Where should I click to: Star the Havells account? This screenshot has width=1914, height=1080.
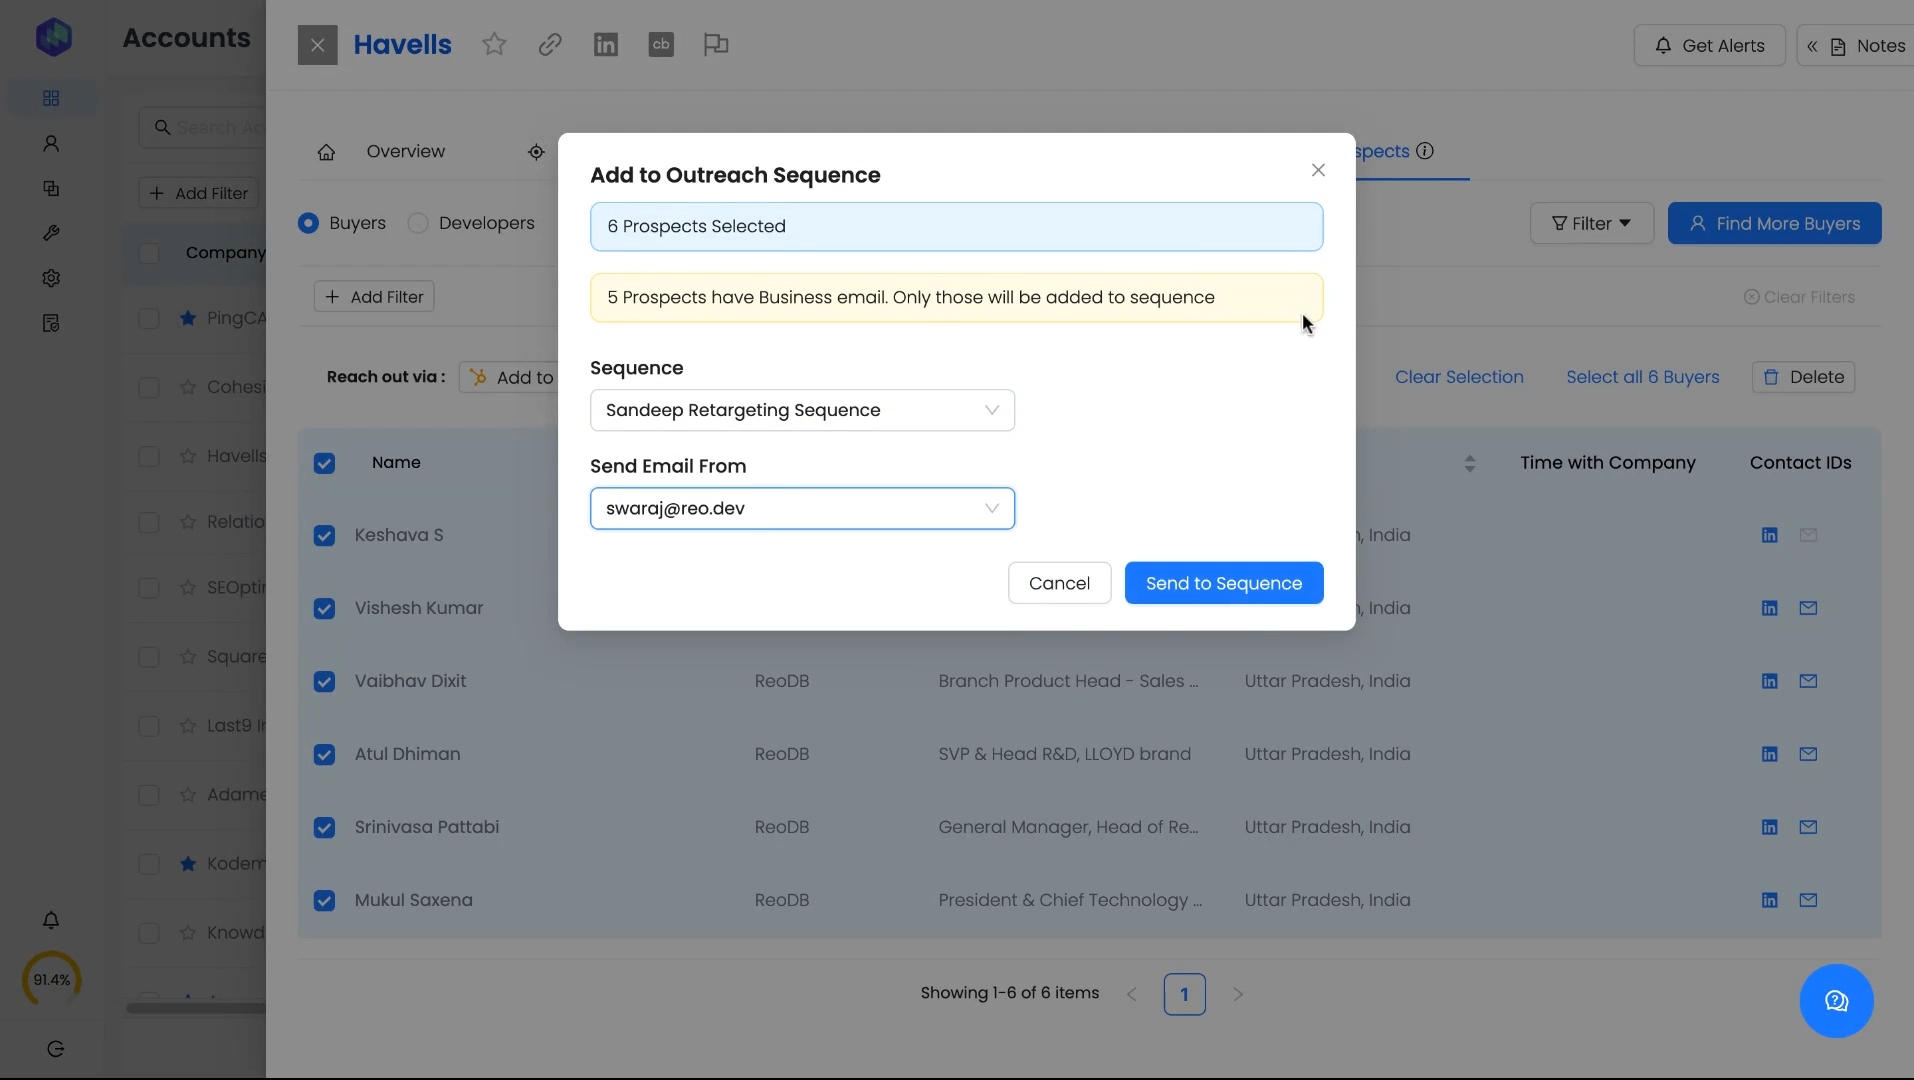(494, 45)
